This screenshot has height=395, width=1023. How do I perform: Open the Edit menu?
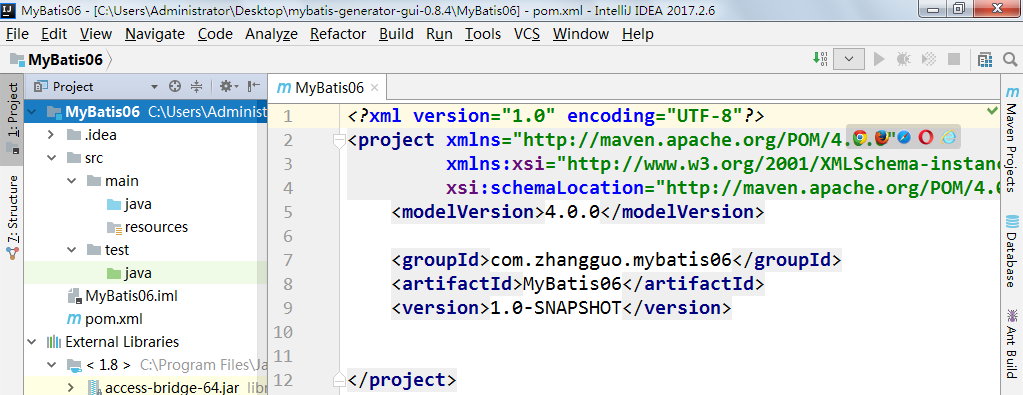54,34
